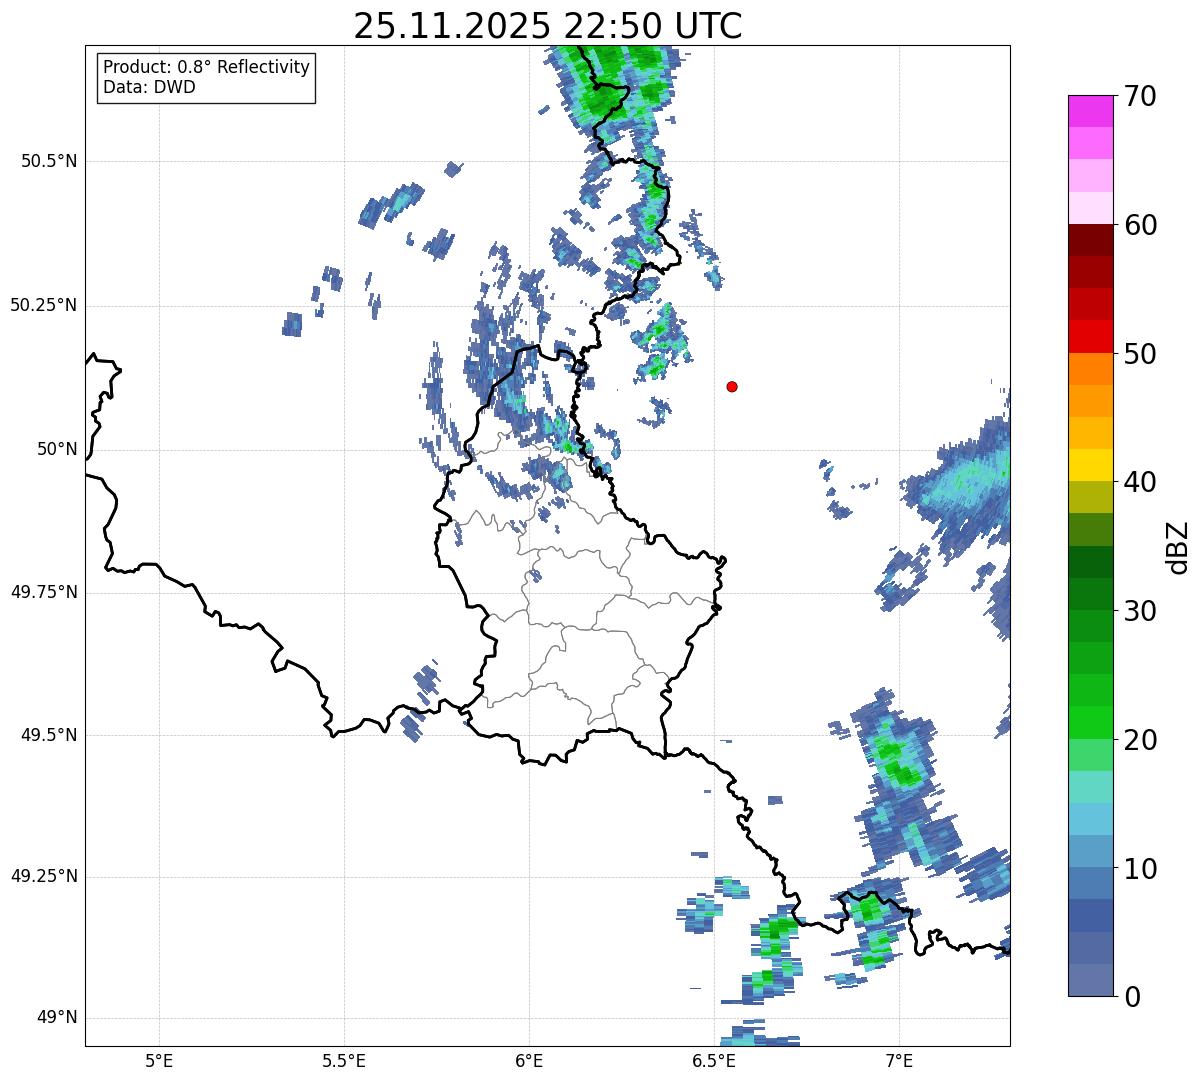Screen dimensions: 1202x1081
Task: Pick the yellow colorbar segment at 40
Action: coord(1091,466)
